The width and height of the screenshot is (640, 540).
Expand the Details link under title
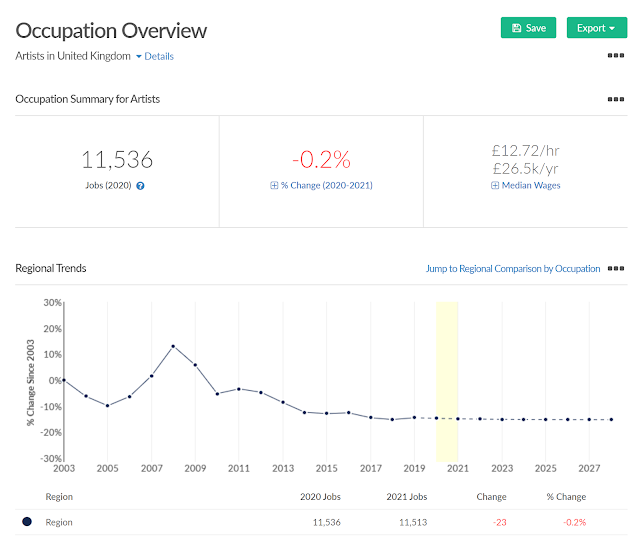click(x=155, y=56)
